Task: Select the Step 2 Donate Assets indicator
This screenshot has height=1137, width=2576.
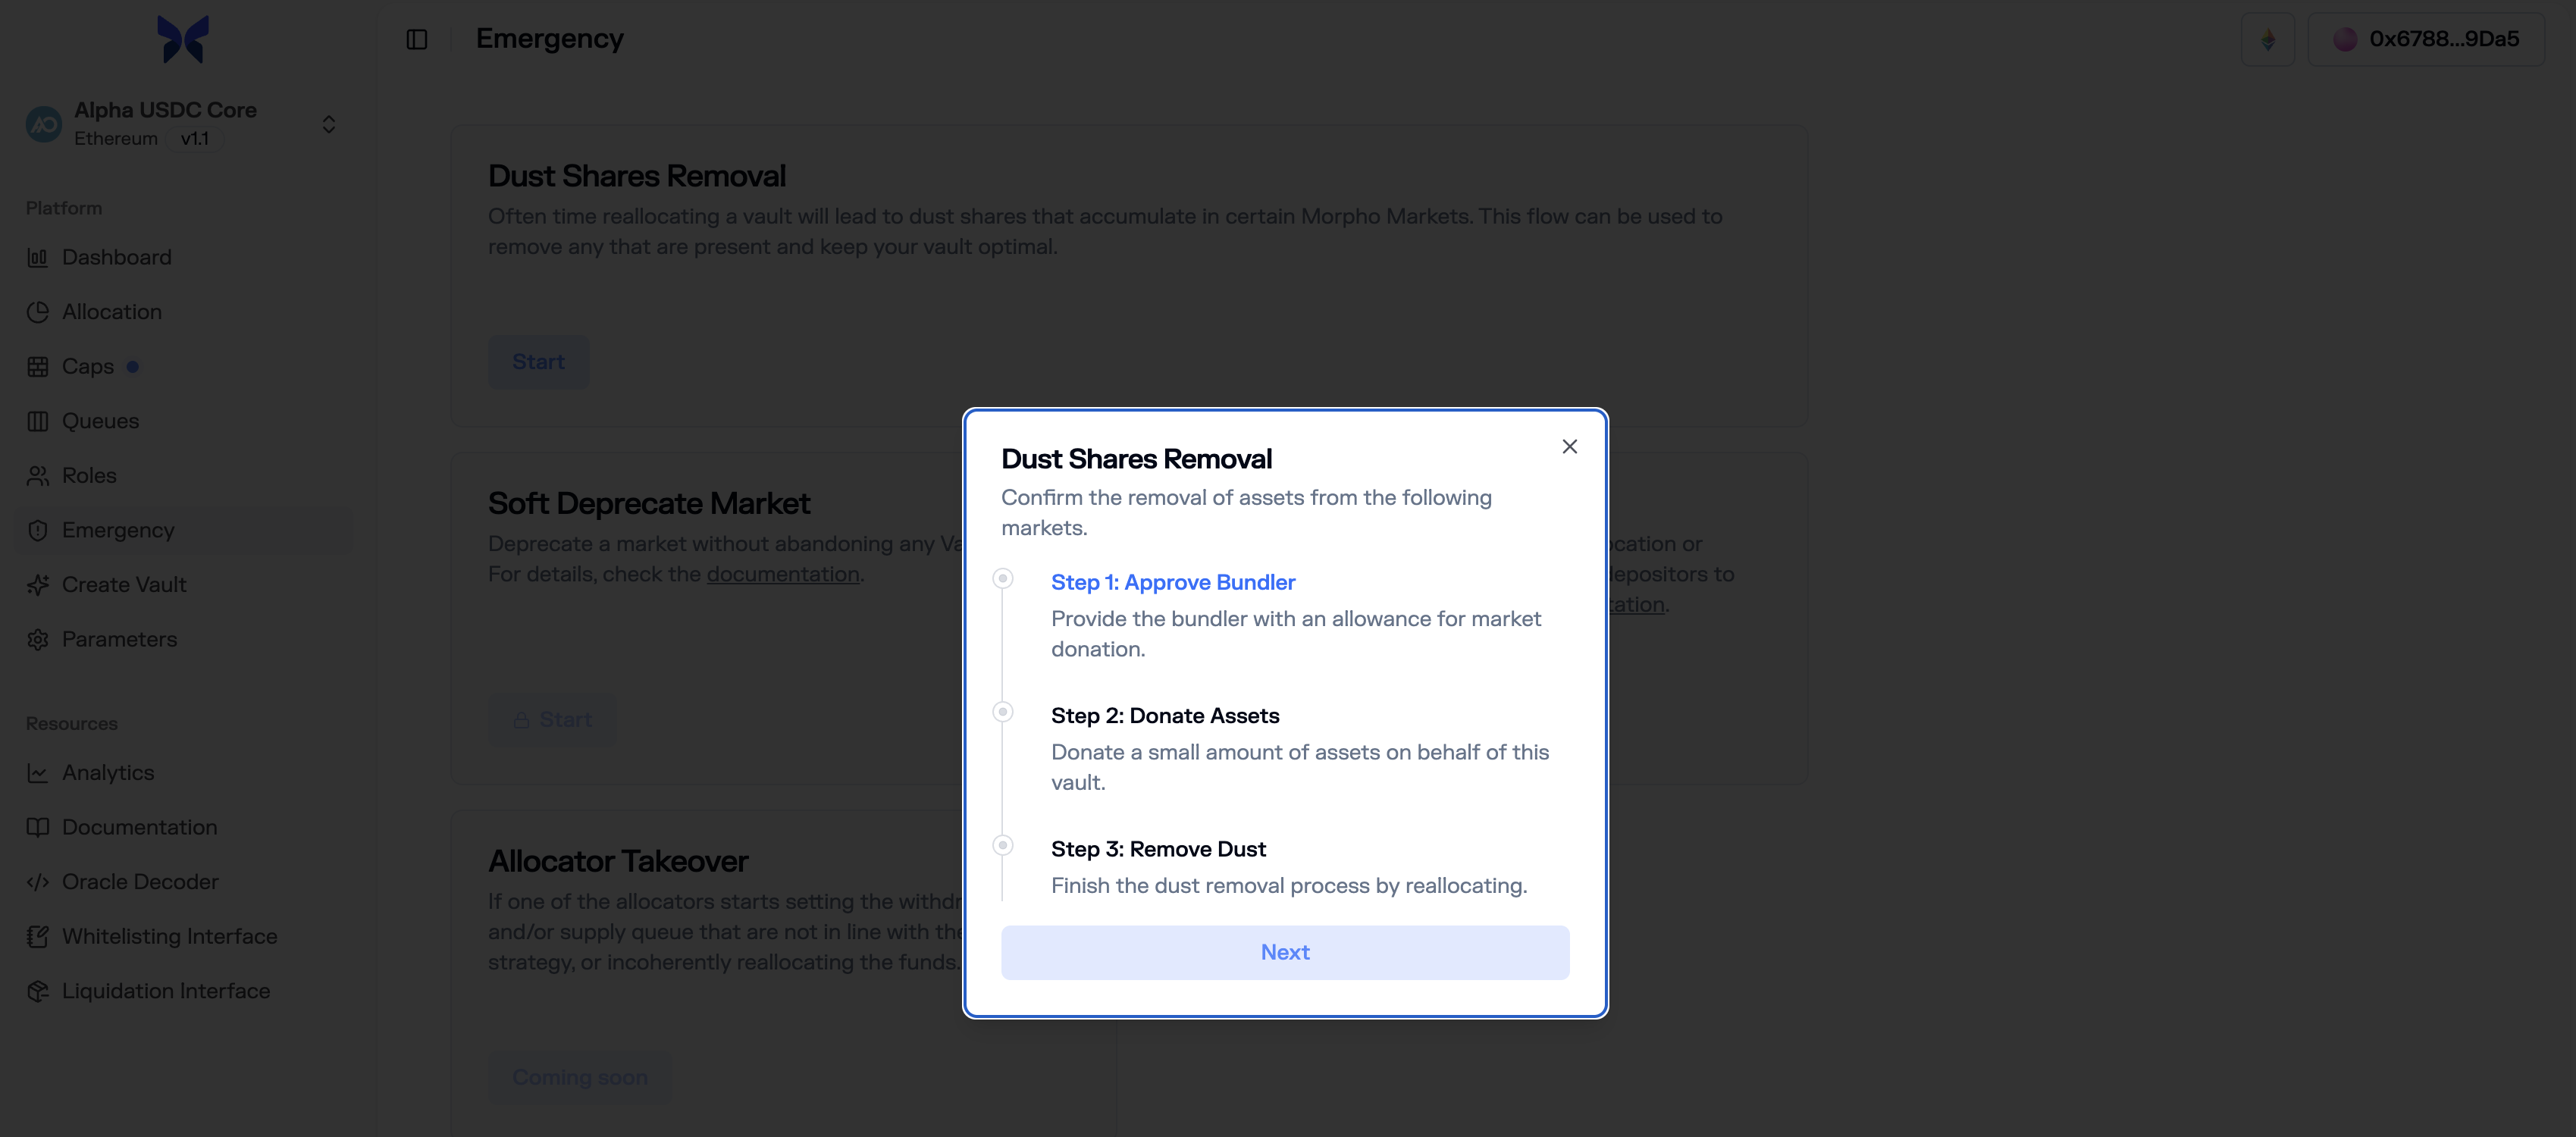Action: pyautogui.click(x=1002, y=712)
